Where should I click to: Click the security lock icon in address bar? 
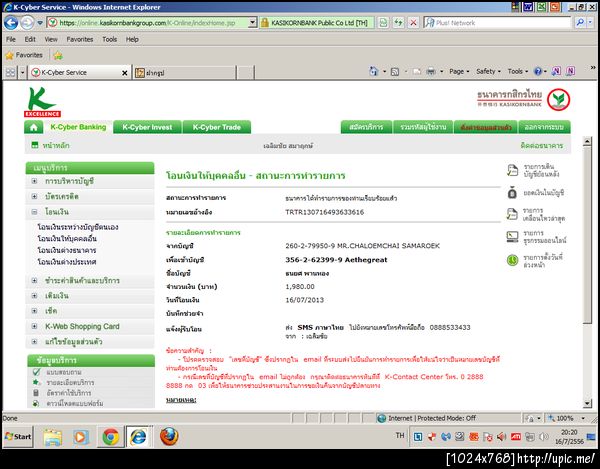point(264,23)
